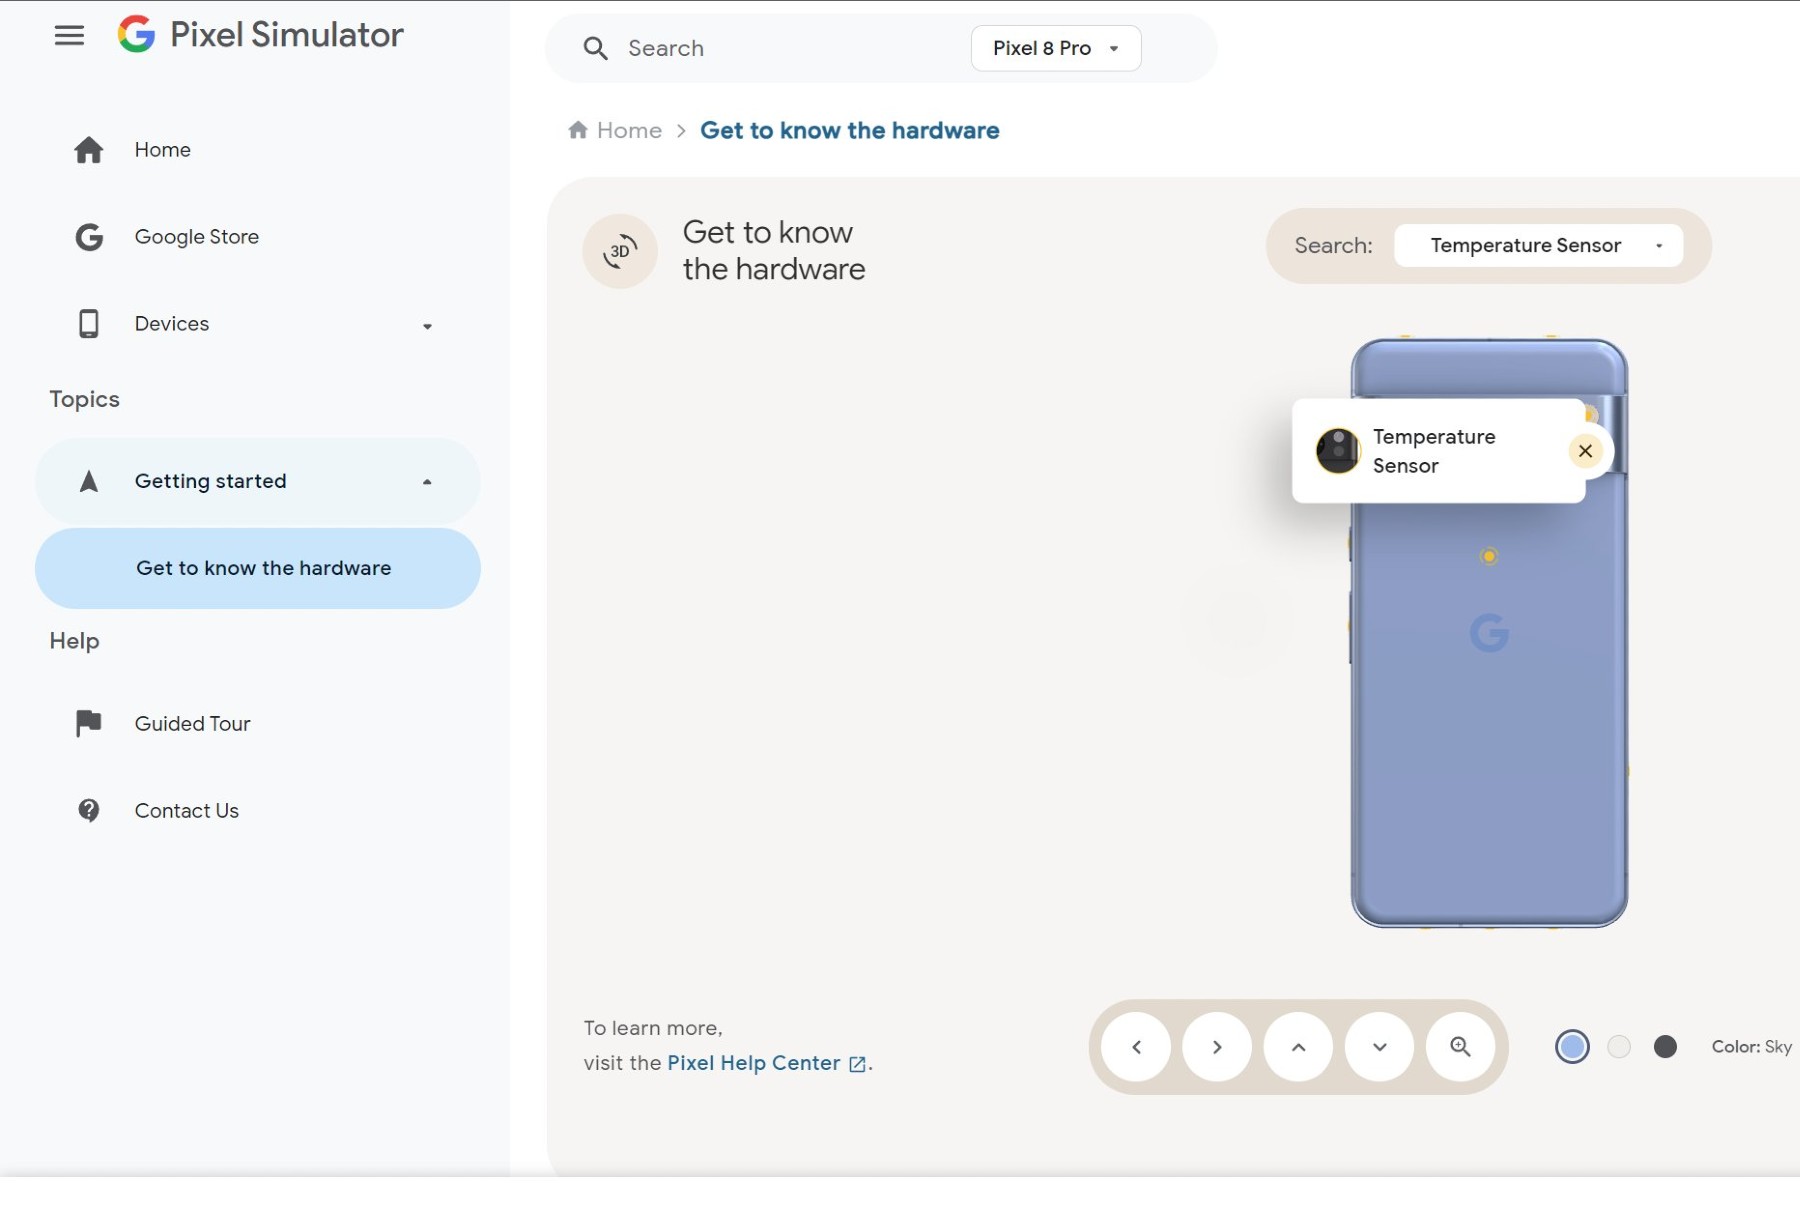This screenshot has width=1800, height=1211.
Task: Open the Temperature Sensor search dropdown
Action: point(1538,246)
